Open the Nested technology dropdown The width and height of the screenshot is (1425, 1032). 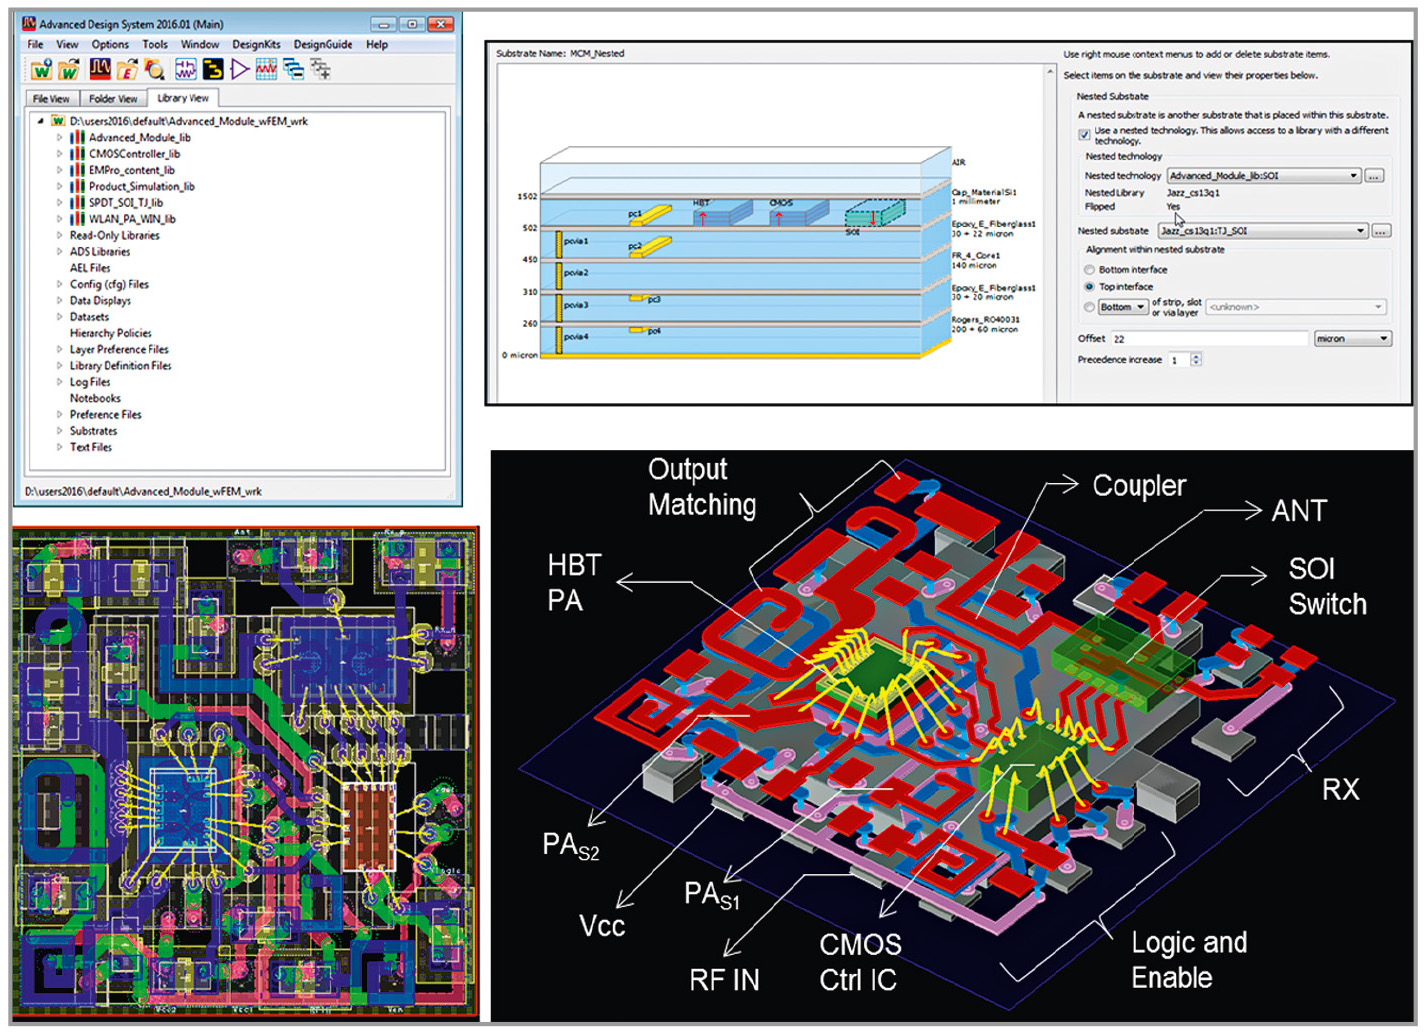tap(1353, 176)
